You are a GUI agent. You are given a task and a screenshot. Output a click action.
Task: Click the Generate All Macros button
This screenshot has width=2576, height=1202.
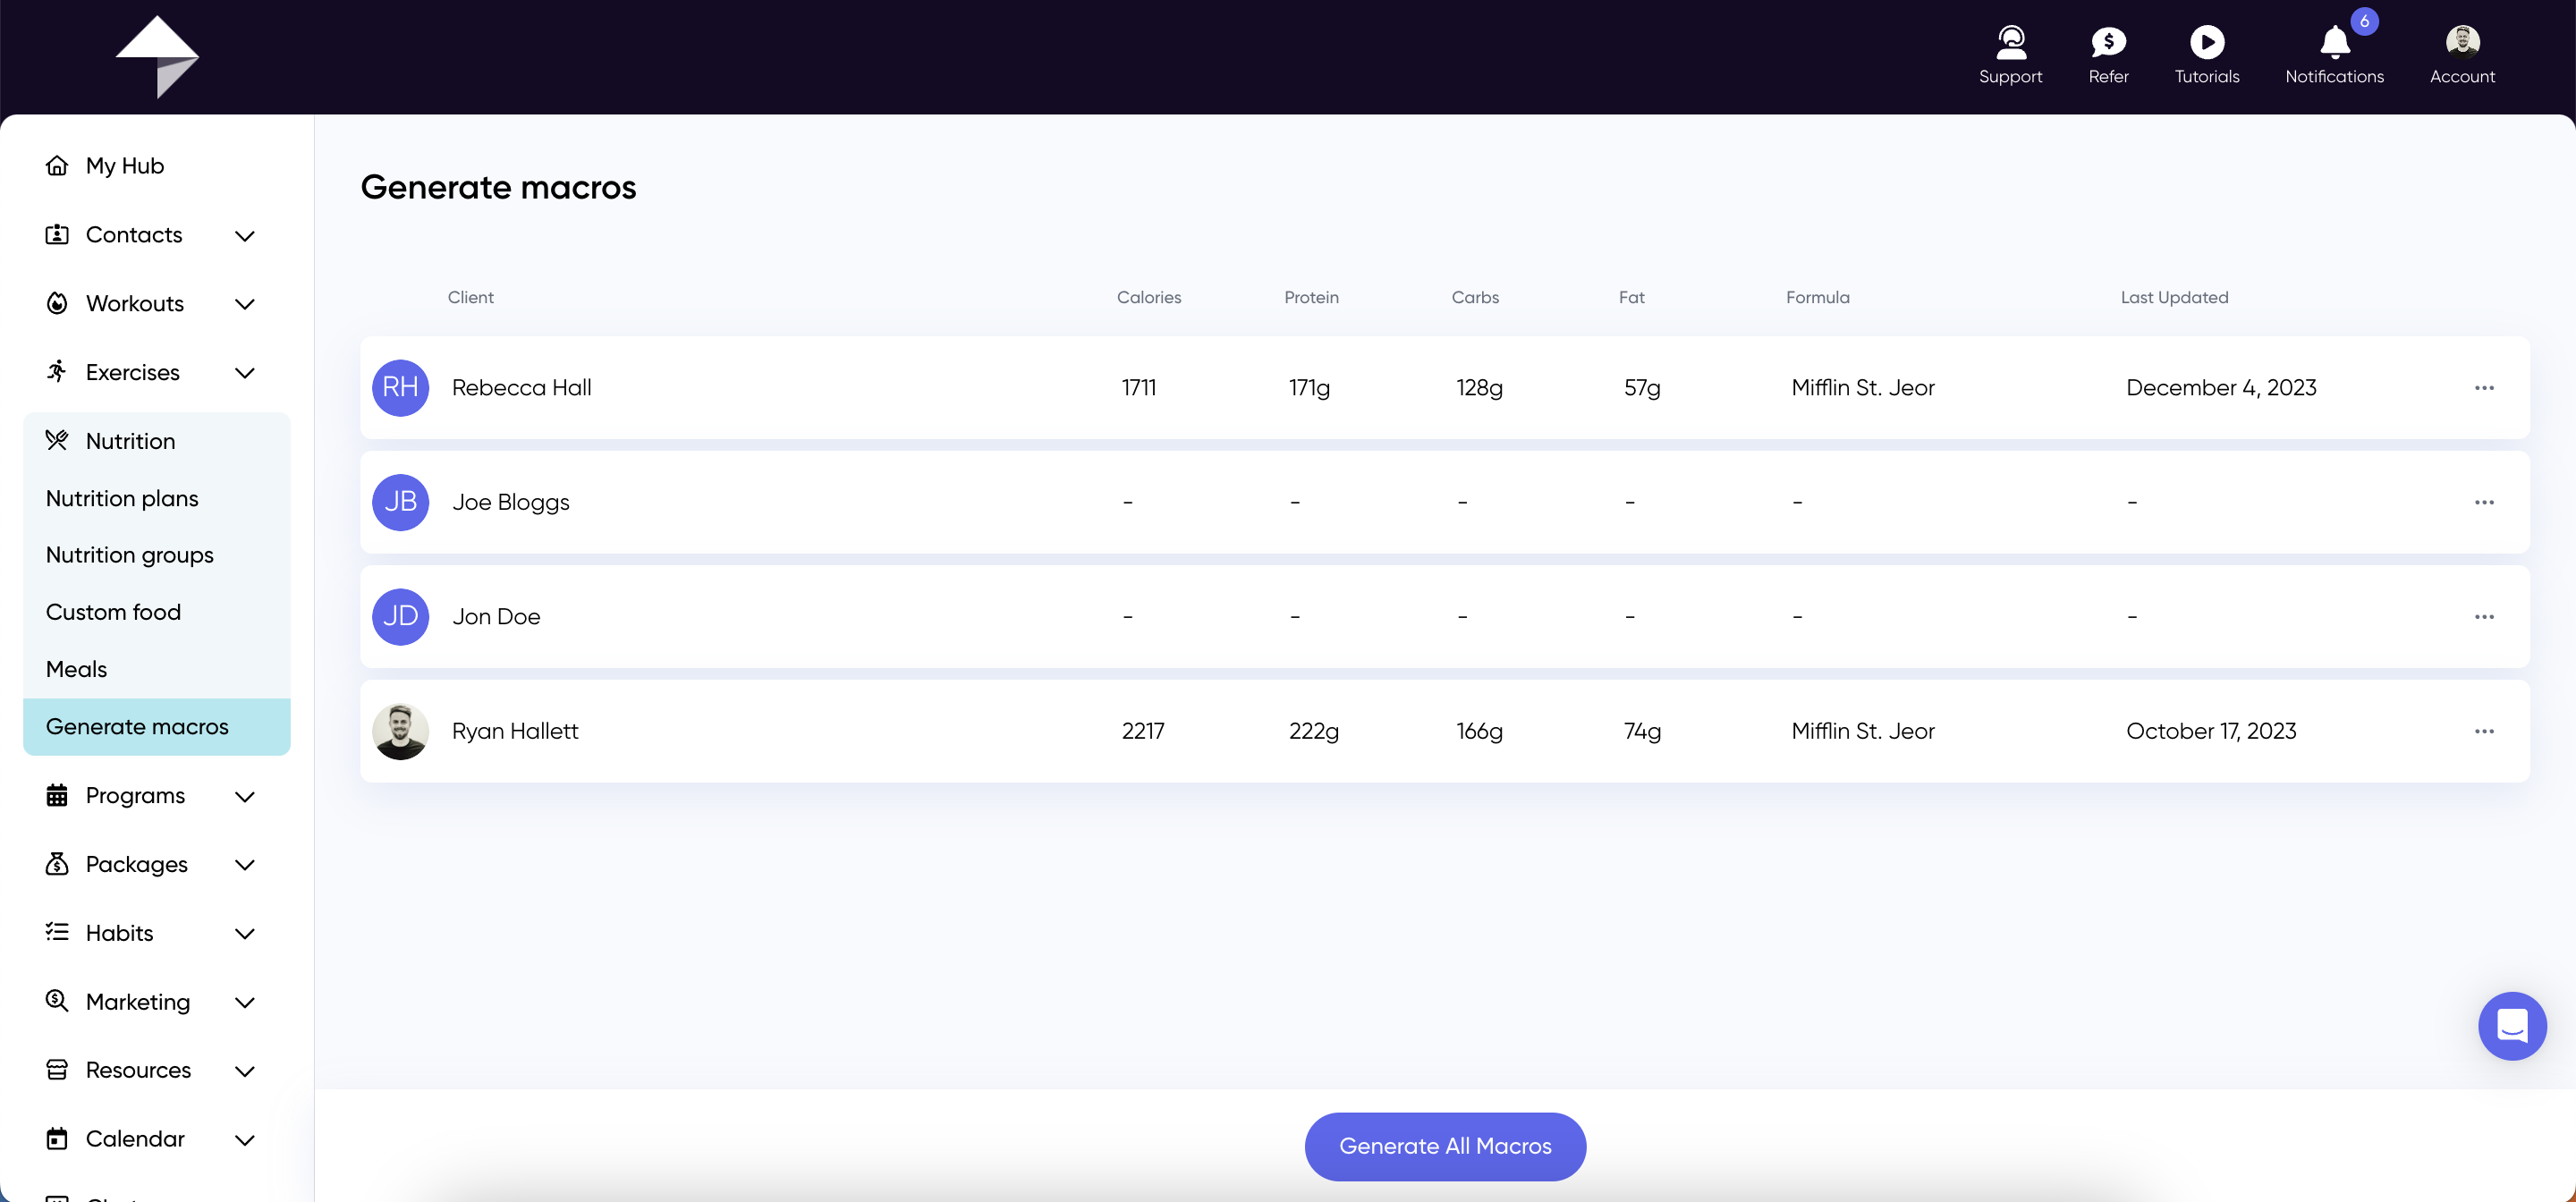pos(1445,1146)
